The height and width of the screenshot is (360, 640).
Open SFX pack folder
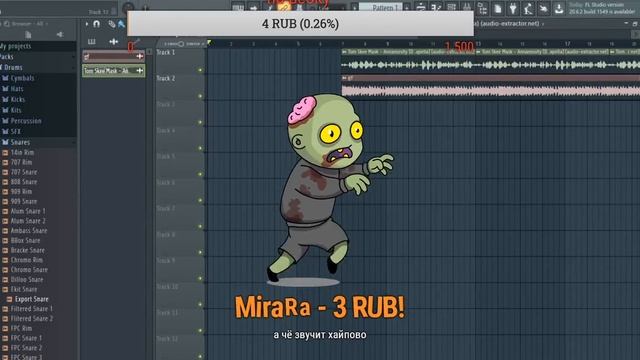(16, 131)
